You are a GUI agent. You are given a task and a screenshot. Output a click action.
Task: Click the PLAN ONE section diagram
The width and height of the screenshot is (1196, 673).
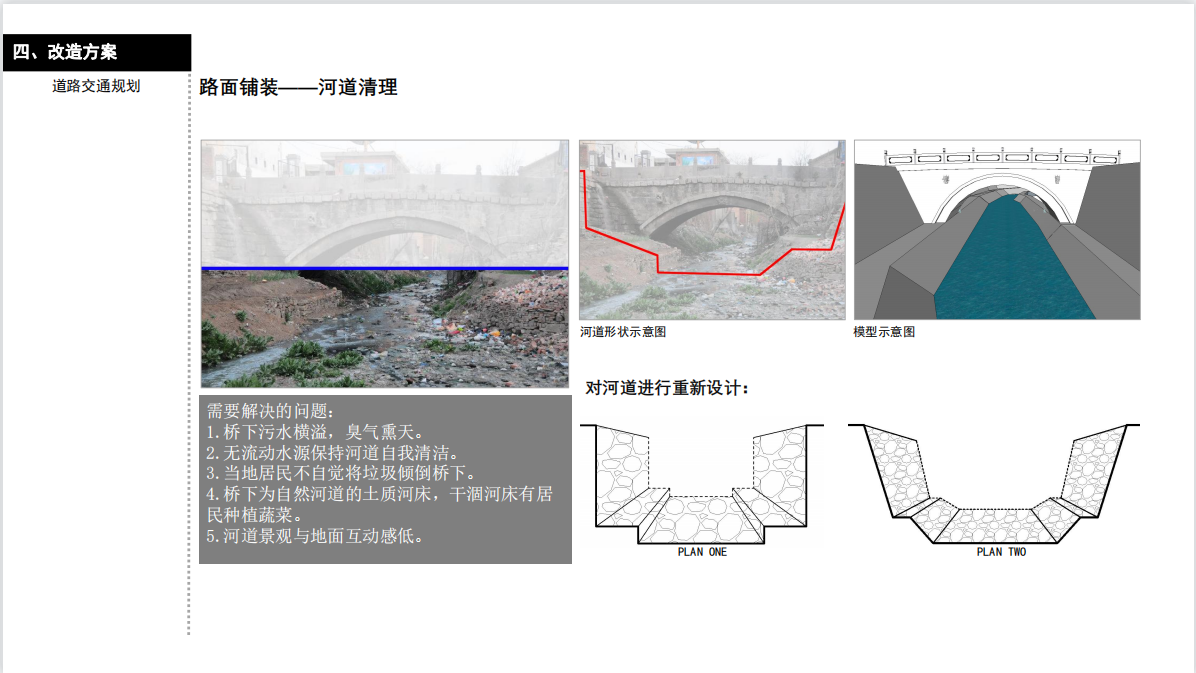coord(702,484)
